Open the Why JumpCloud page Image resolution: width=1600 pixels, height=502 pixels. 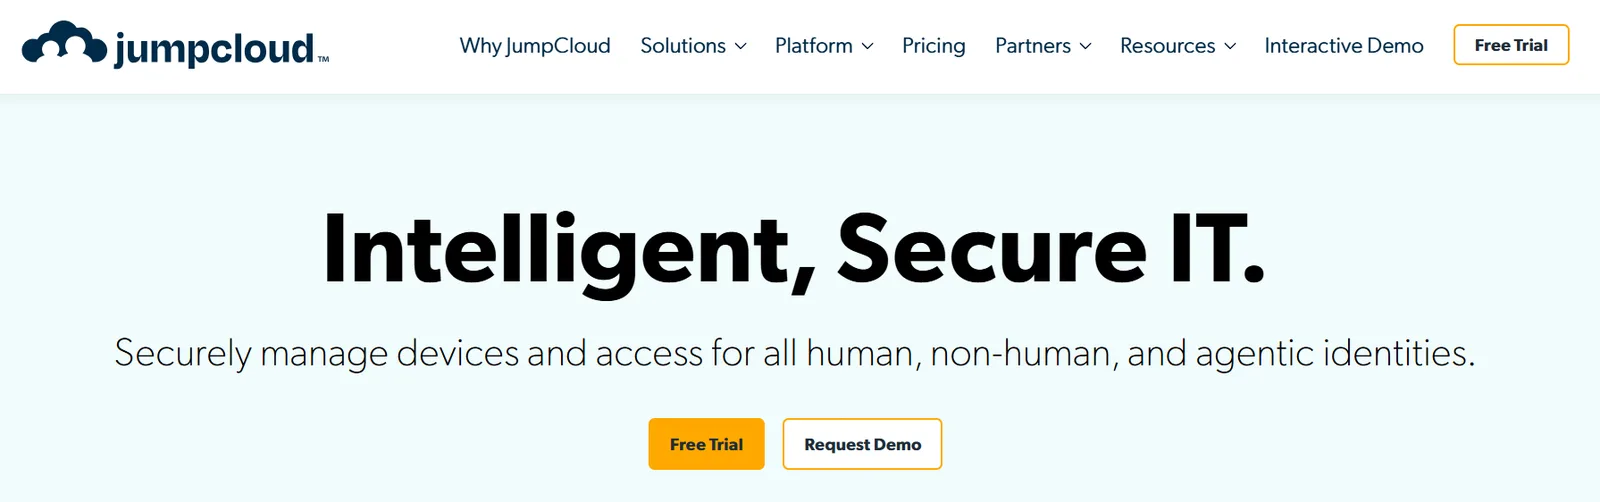pos(535,46)
